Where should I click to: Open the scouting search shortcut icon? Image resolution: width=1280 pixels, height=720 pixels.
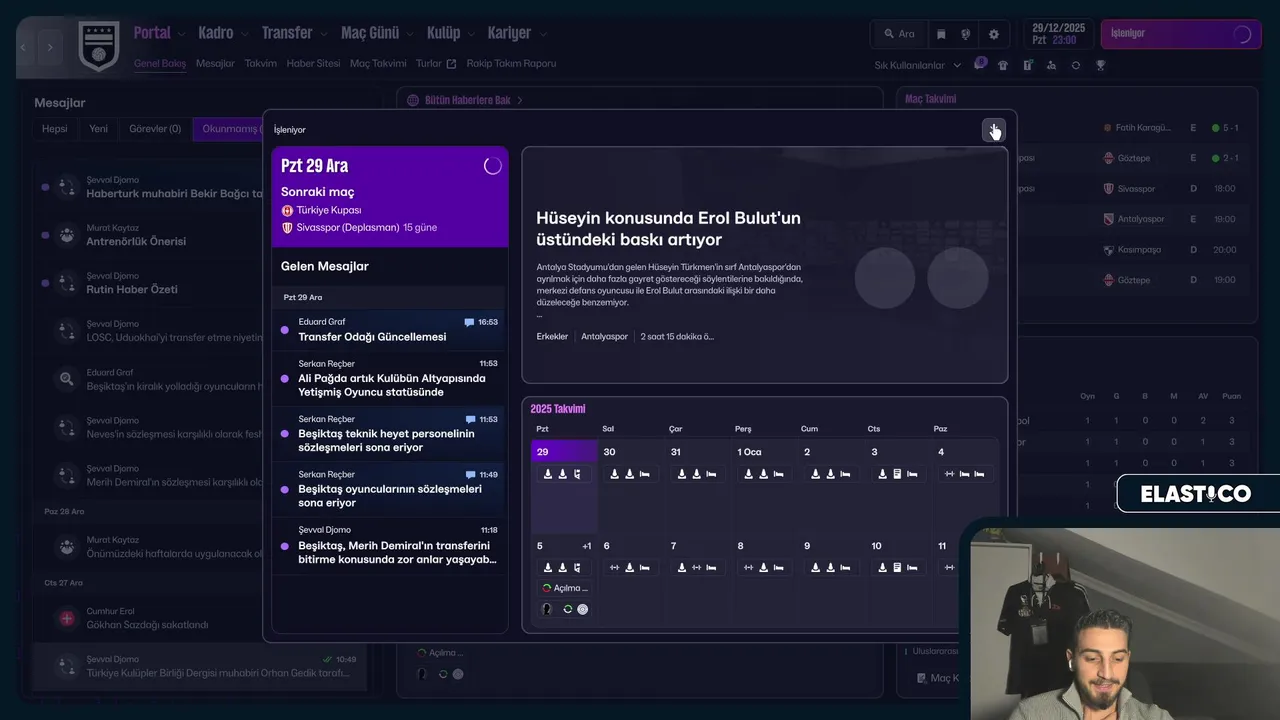(x=1051, y=65)
